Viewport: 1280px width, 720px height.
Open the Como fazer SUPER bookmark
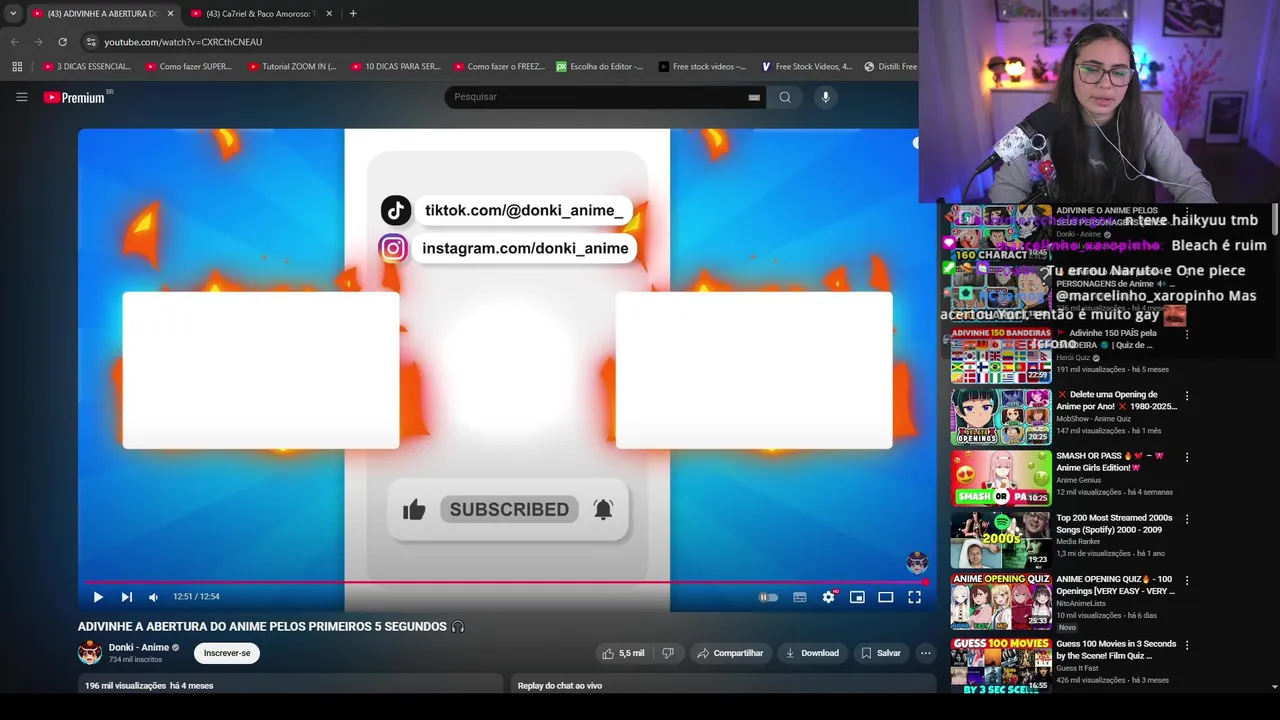tap(189, 67)
